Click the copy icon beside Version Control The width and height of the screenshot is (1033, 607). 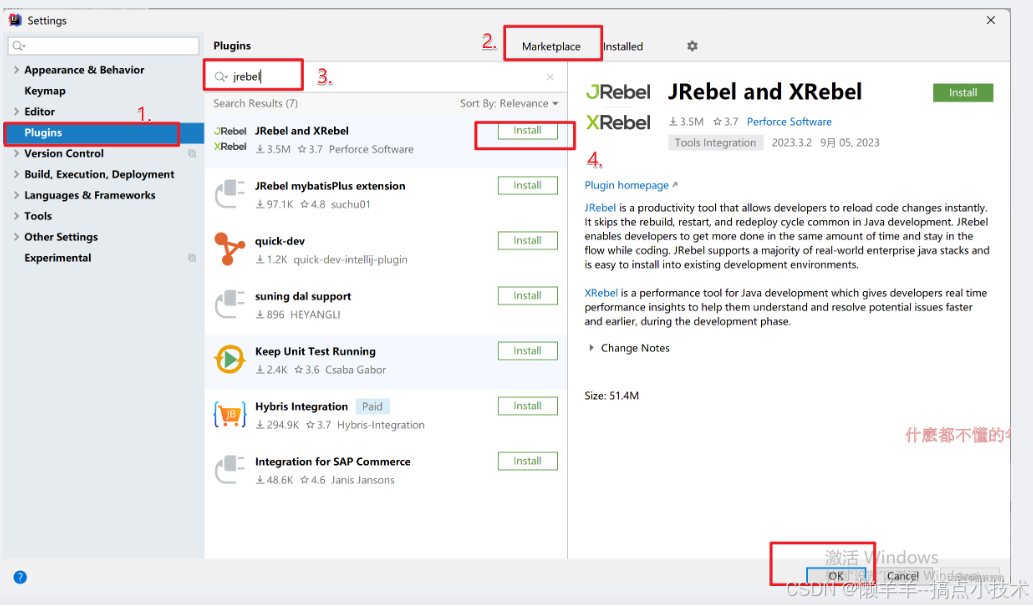tap(192, 154)
